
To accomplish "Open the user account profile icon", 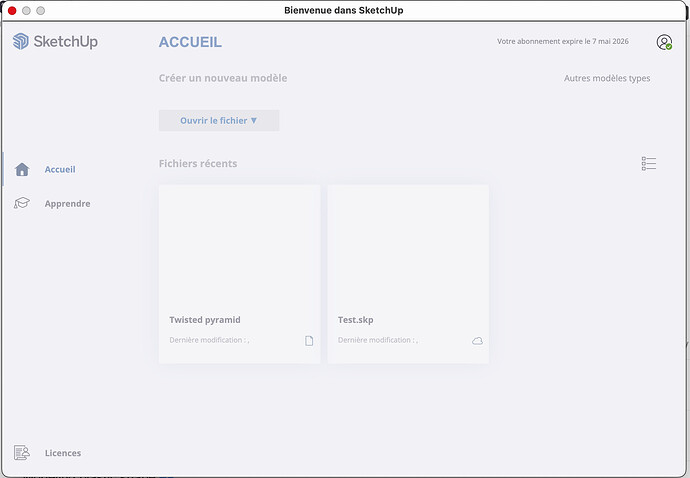I will 664,42.
